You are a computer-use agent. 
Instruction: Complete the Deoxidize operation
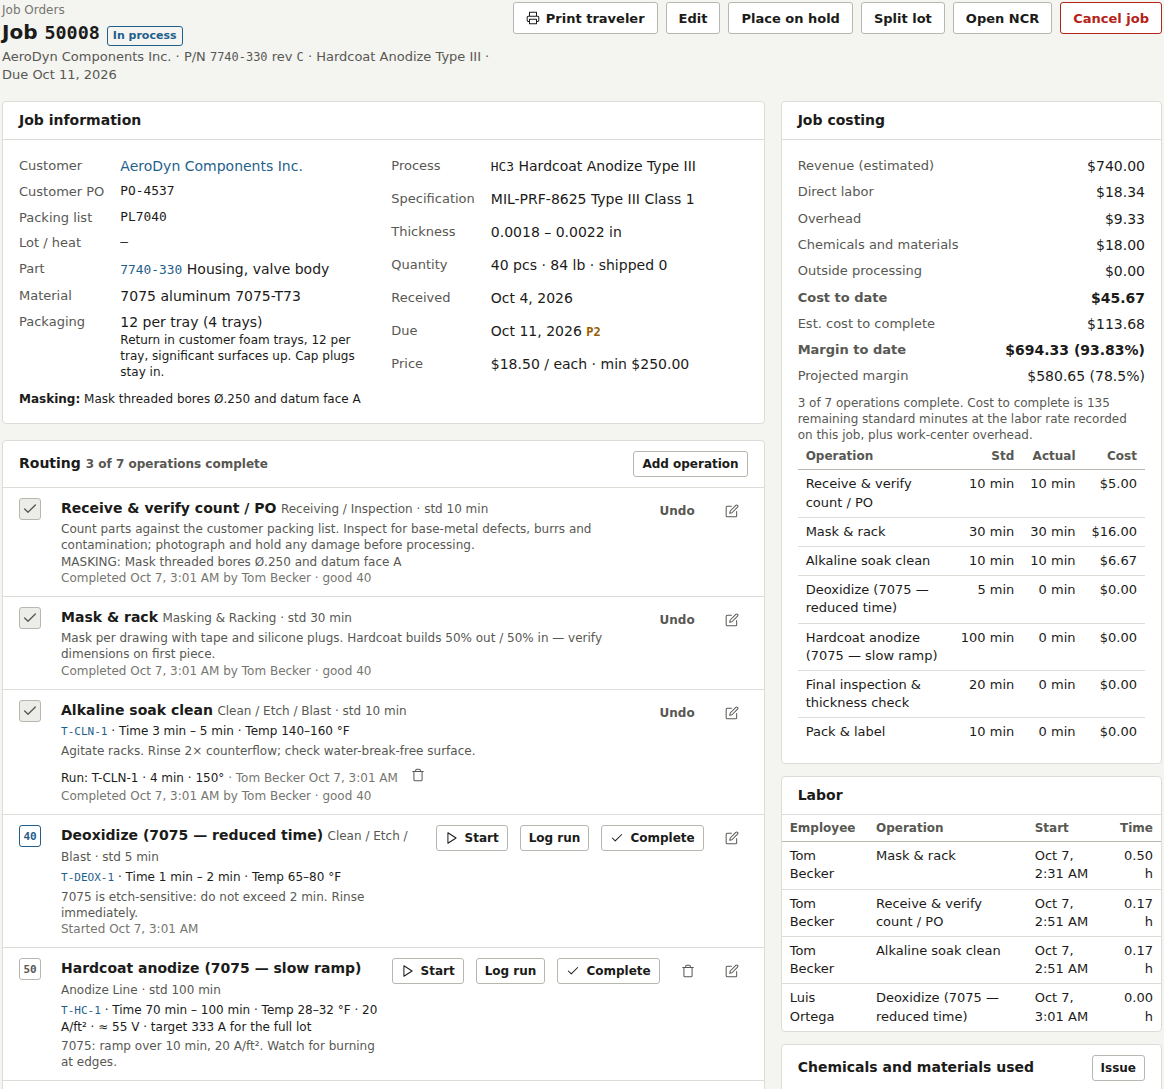(652, 838)
